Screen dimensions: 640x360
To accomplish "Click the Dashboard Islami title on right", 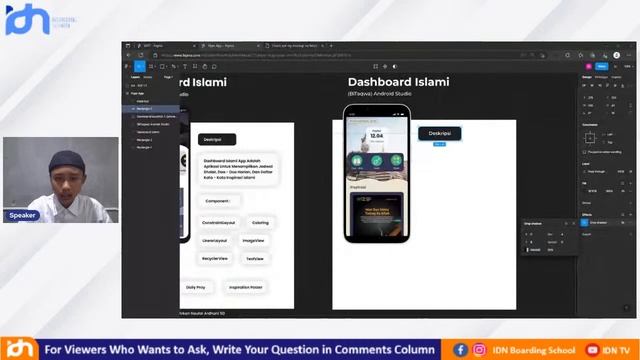I will coord(399,82).
